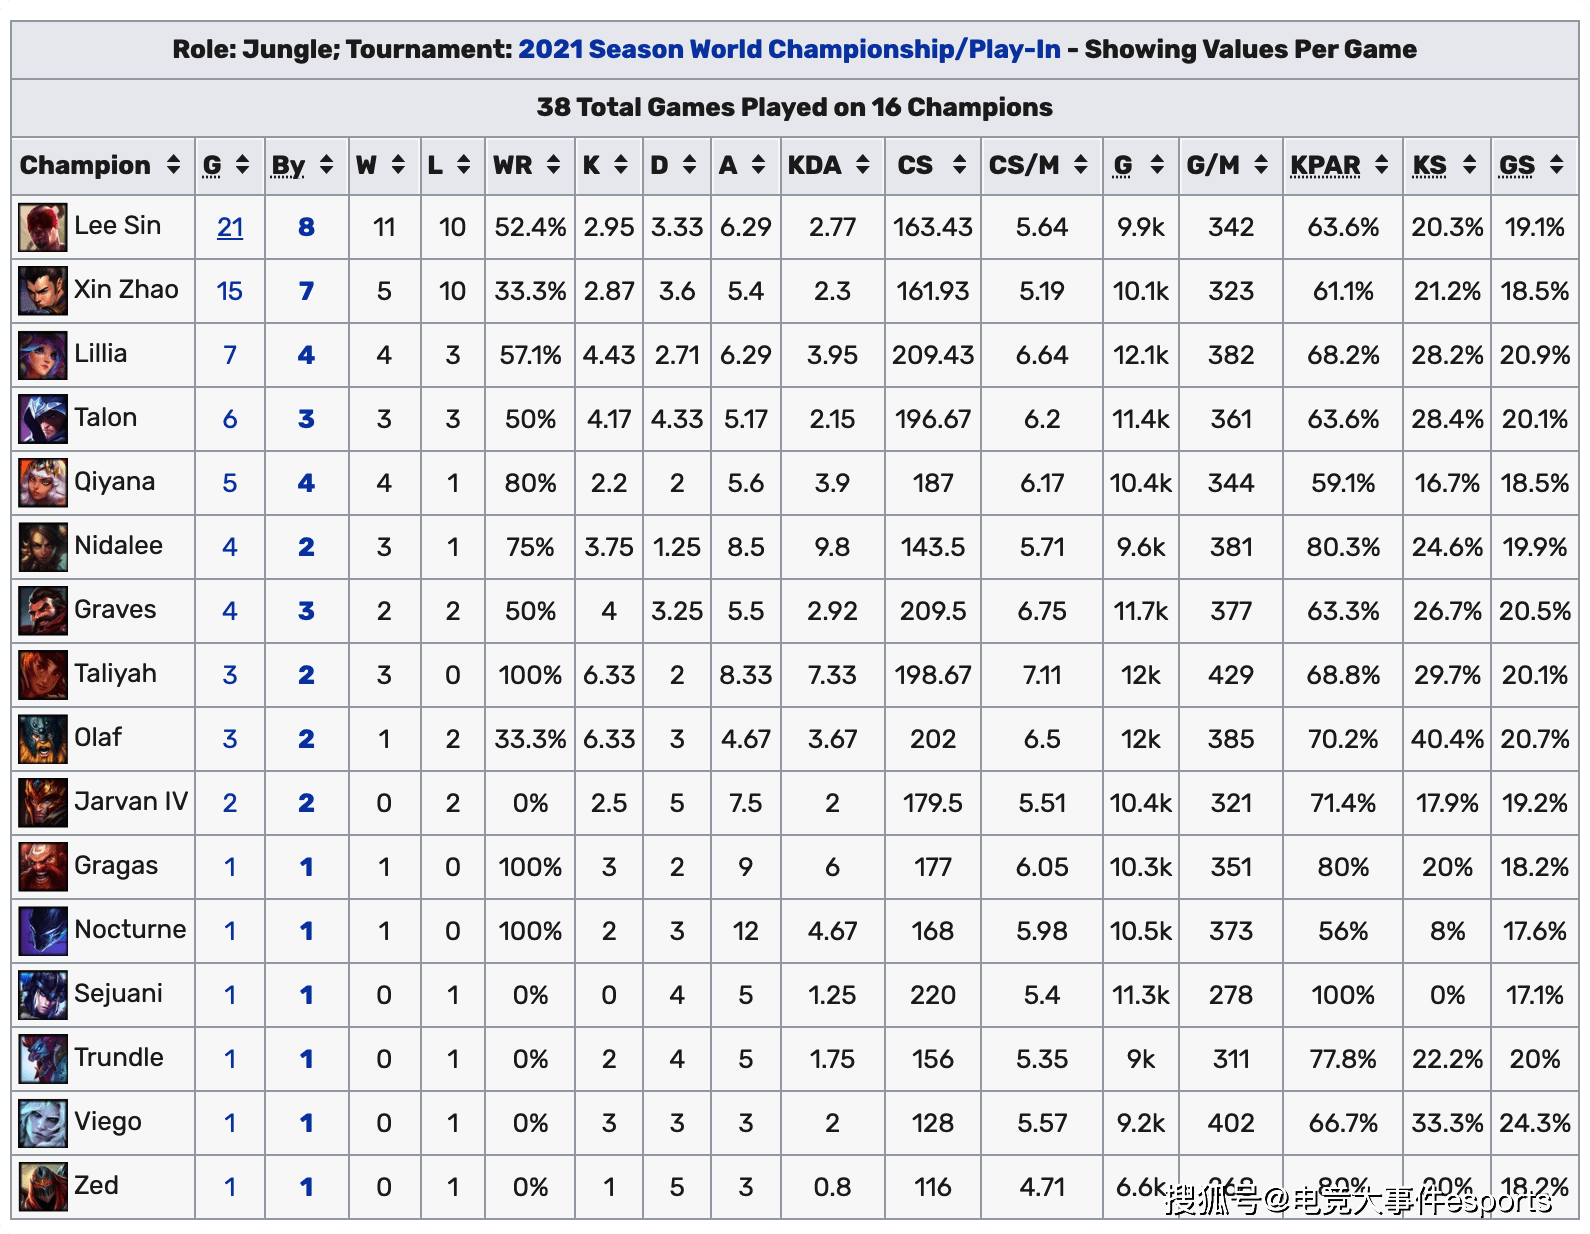Click the Lillia champion portrait icon
The height and width of the screenshot is (1234, 1590).
(43, 355)
